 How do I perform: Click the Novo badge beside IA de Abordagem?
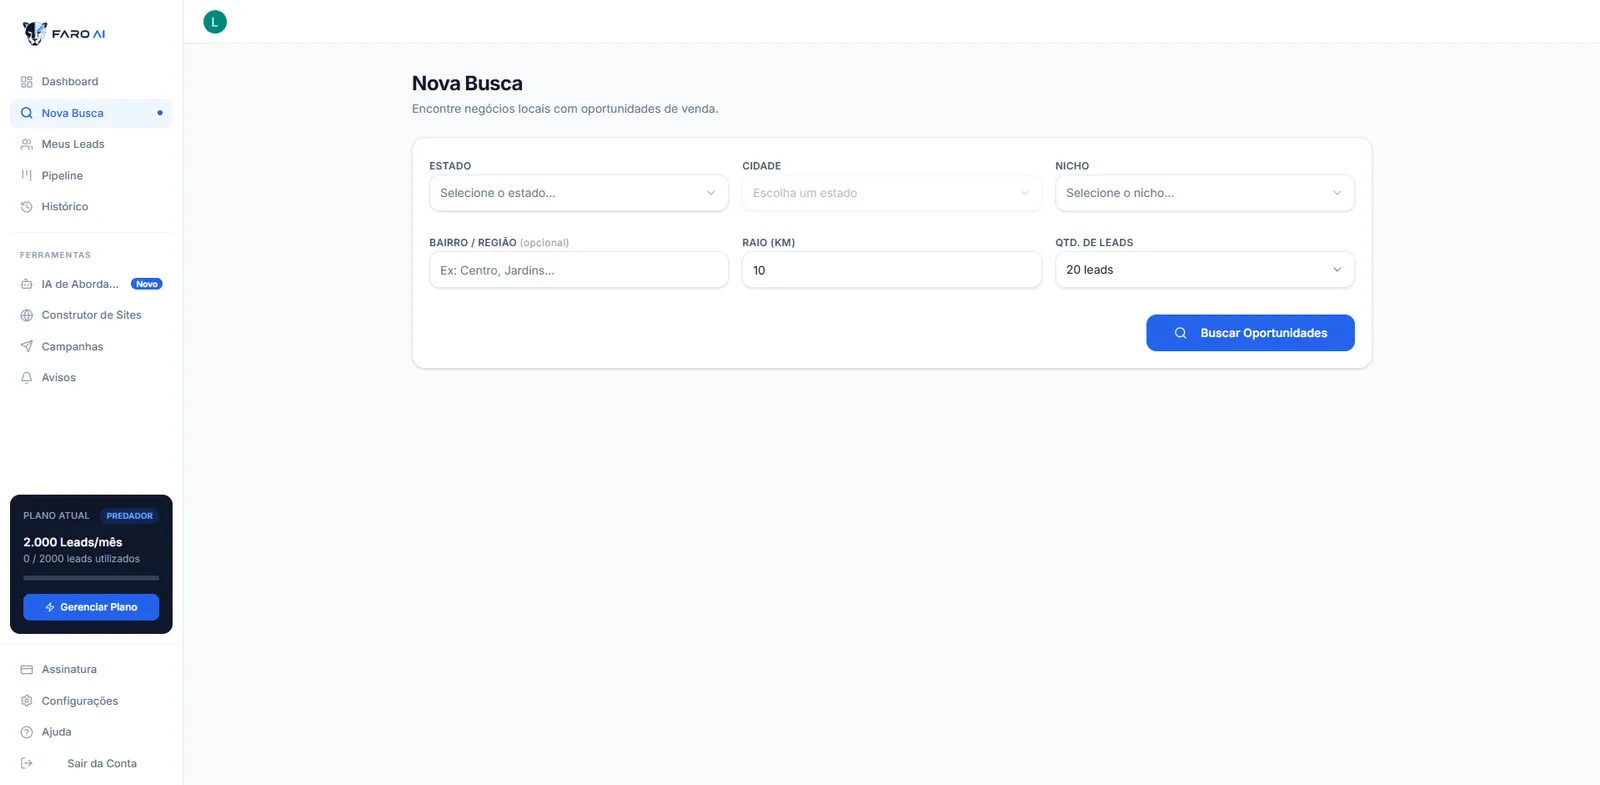tap(147, 284)
